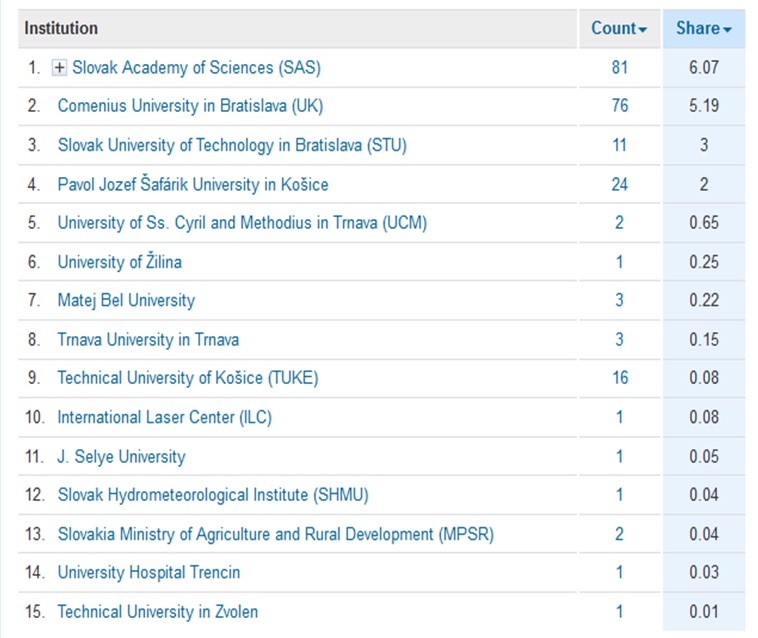Screen dimensions: 758x638
Task: Open University Hospital Trencin link
Action: pos(148,572)
